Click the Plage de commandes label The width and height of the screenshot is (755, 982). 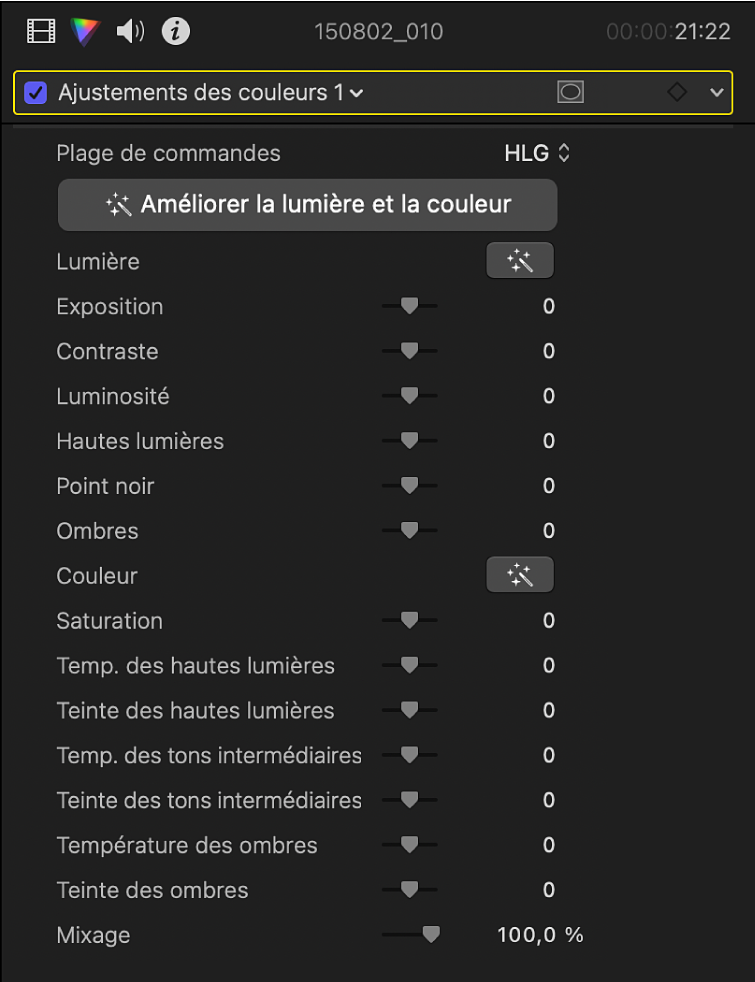click(168, 152)
